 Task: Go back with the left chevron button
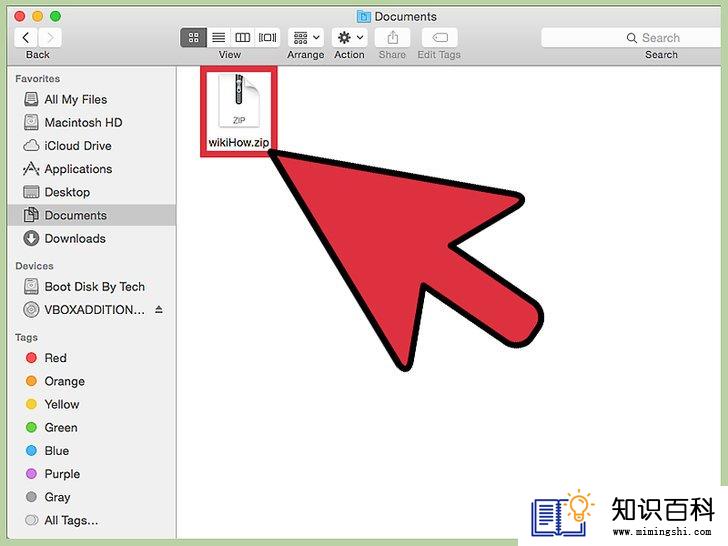click(26, 38)
